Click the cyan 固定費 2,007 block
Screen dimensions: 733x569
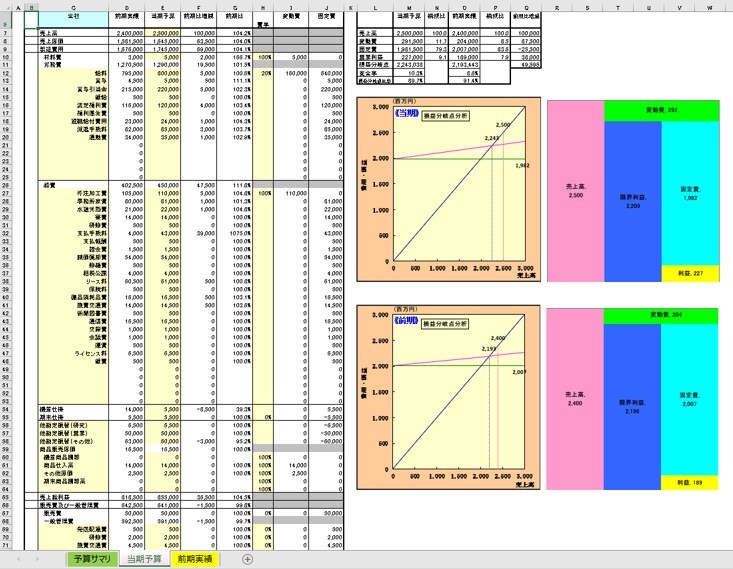pos(690,399)
